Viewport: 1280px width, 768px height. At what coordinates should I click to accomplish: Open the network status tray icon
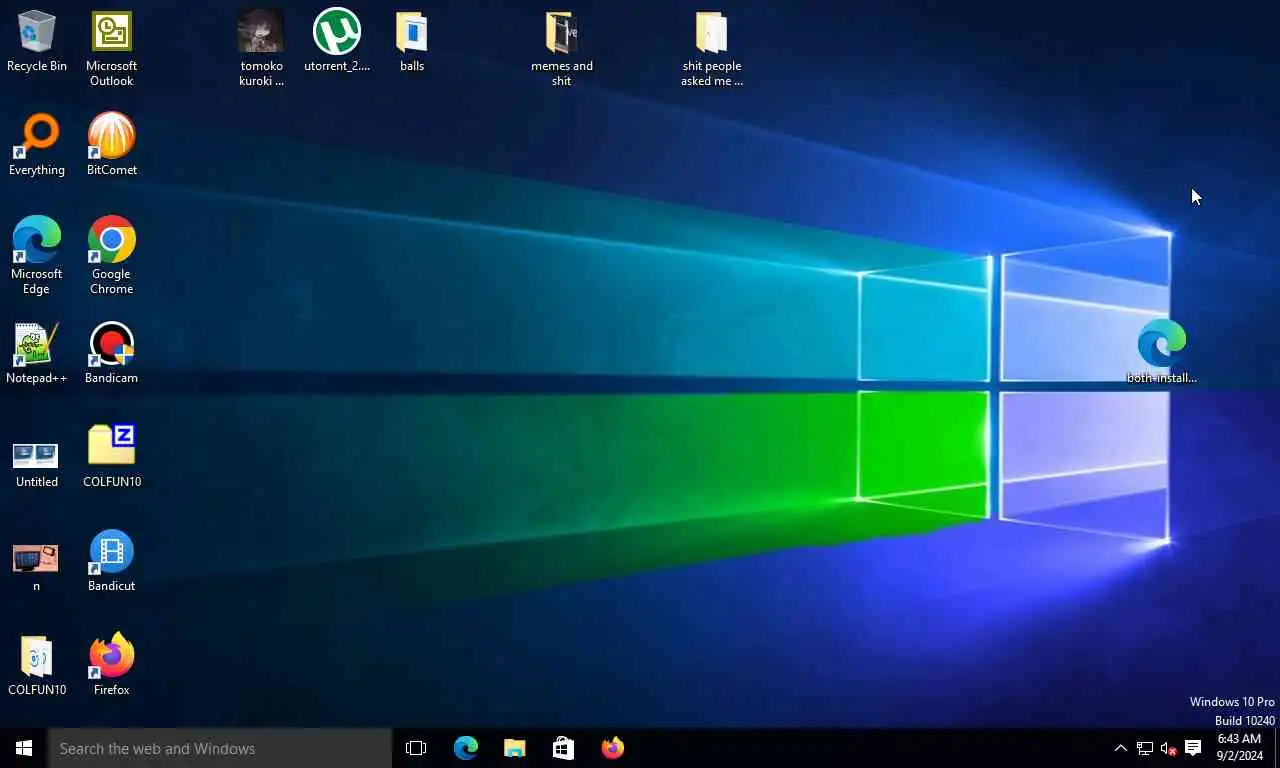[1145, 748]
